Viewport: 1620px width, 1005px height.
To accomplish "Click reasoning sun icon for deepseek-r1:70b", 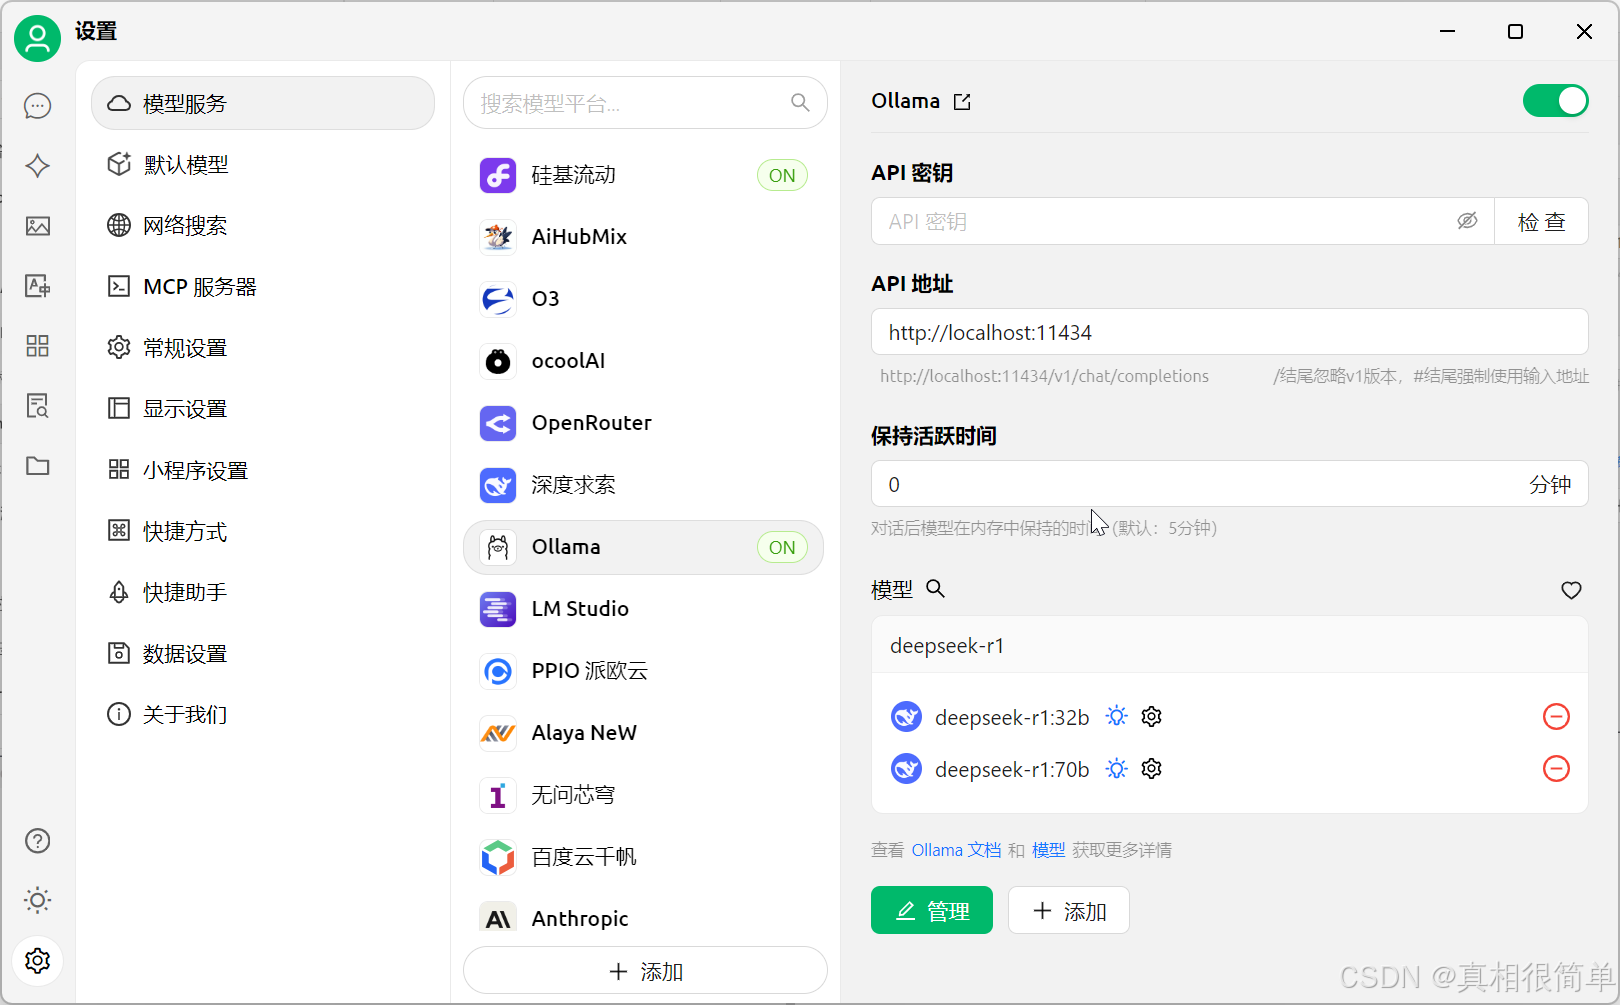I will pos(1117,769).
